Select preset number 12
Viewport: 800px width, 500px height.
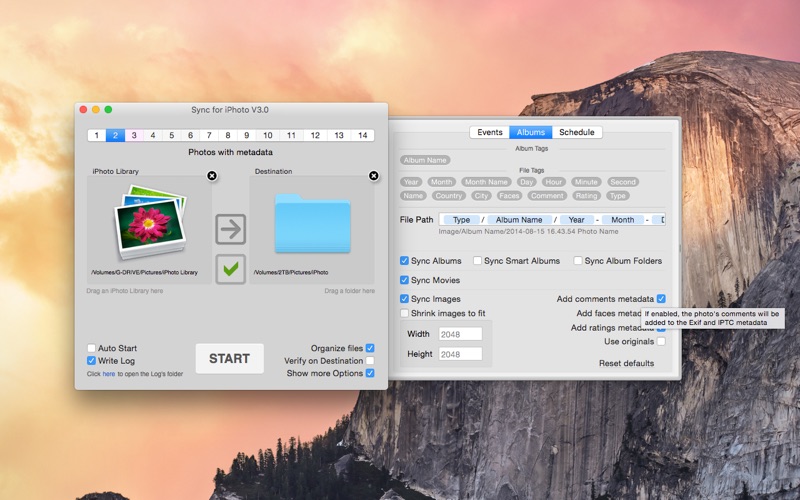315,135
